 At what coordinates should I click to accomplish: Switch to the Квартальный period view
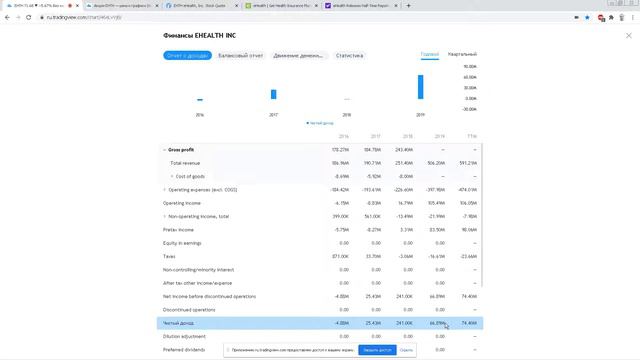(x=462, y=54)
